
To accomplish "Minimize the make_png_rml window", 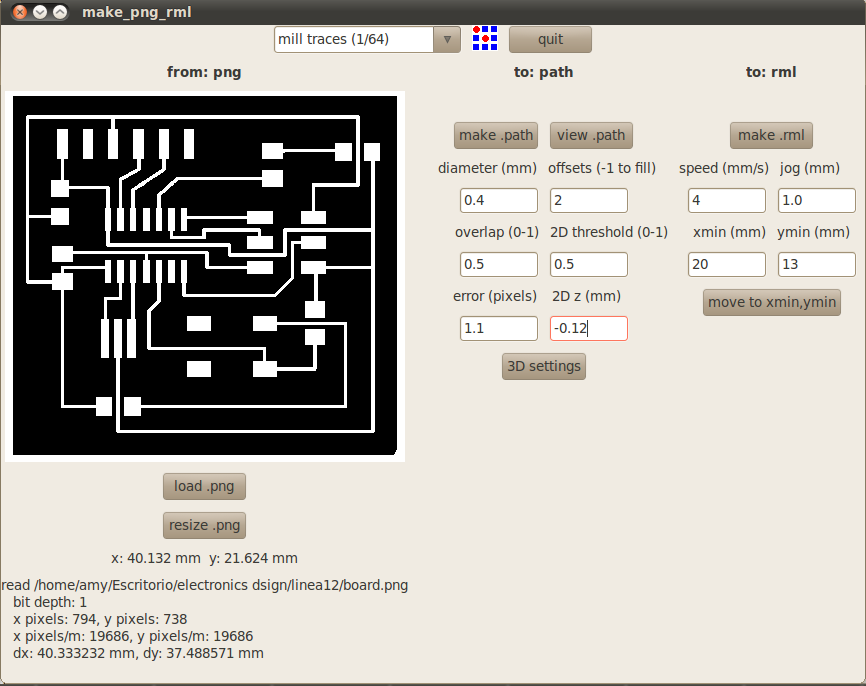I will pyautogui.click(x=40, y=12).
